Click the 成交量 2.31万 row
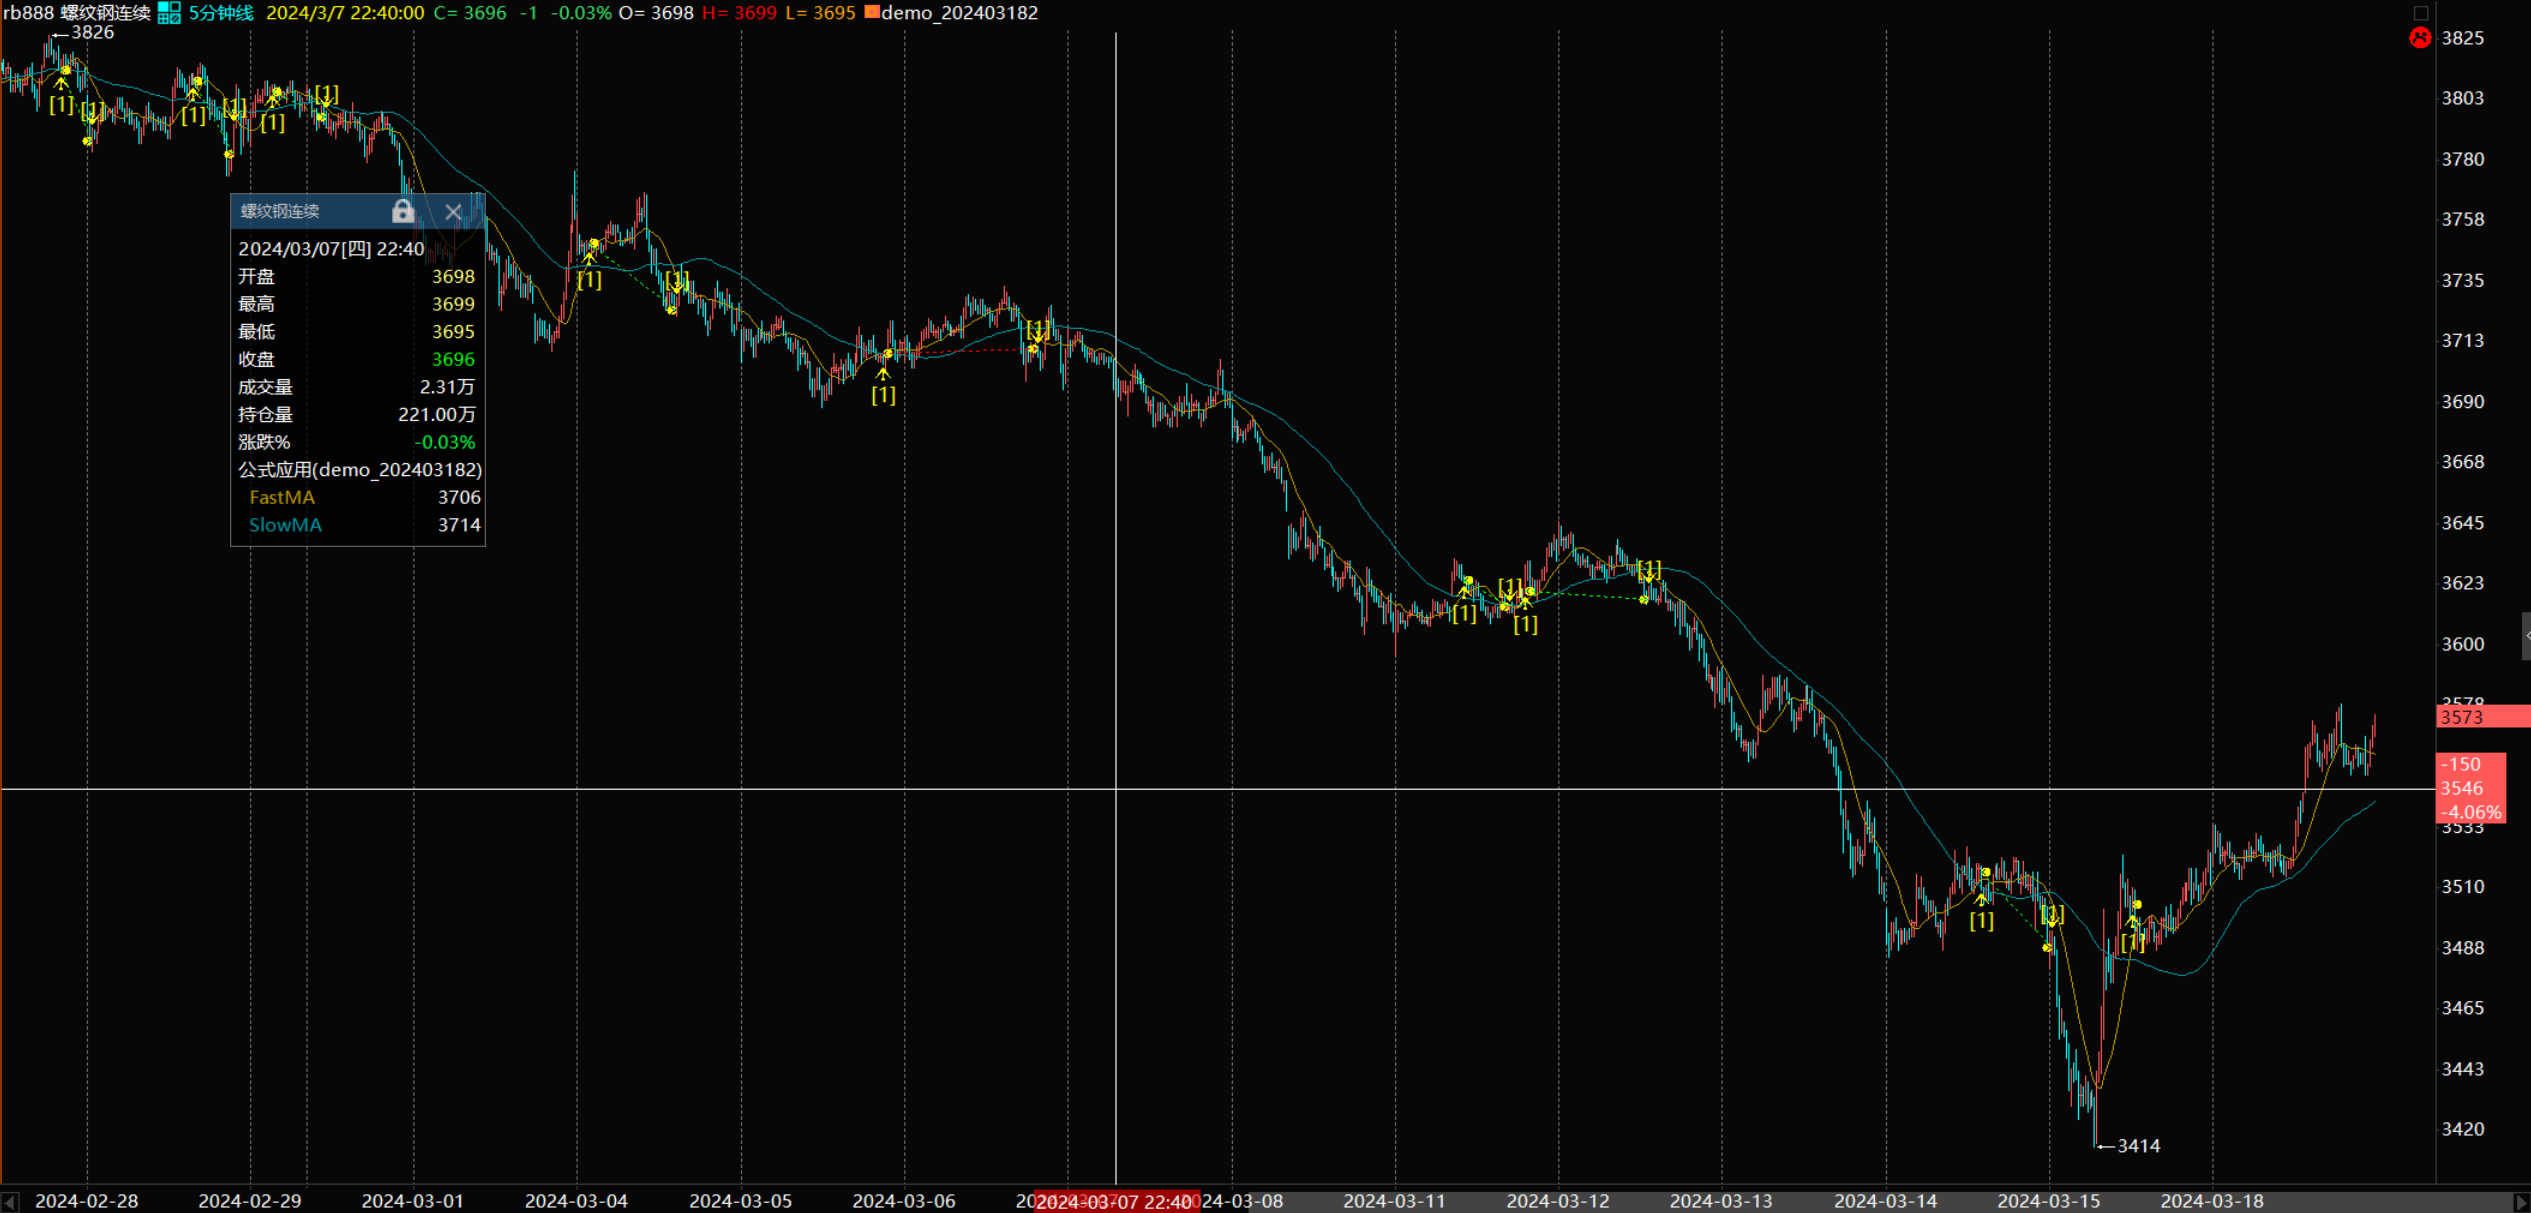2531x1213 pixels. 358,387
